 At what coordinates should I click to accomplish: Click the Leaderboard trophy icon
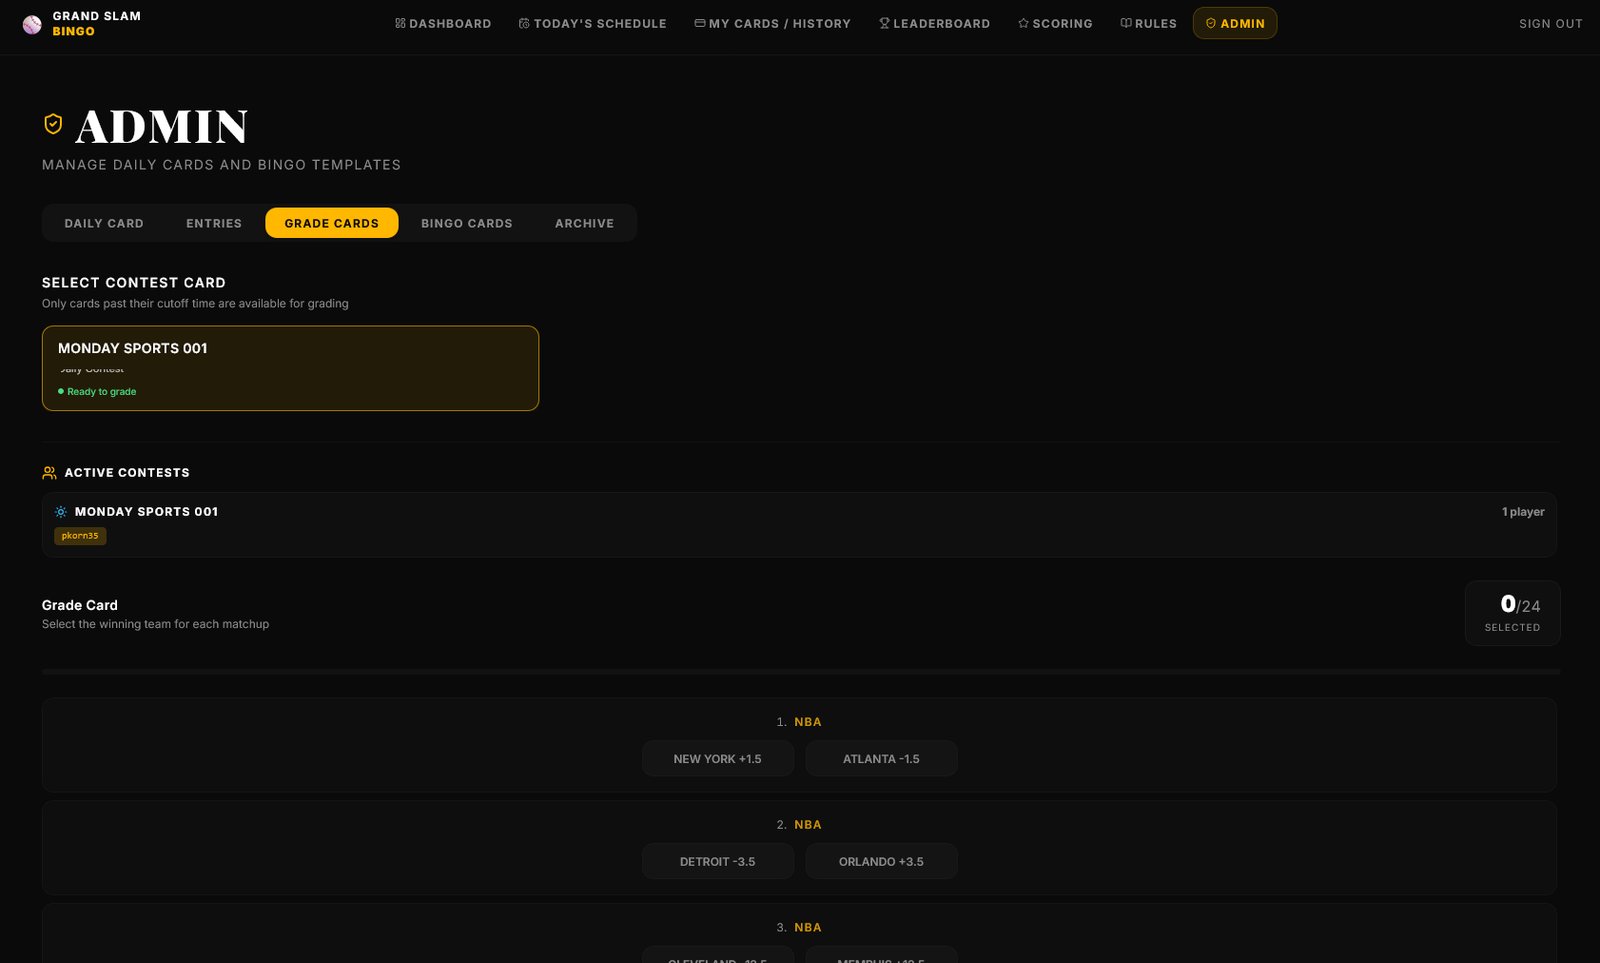point(884,23)
